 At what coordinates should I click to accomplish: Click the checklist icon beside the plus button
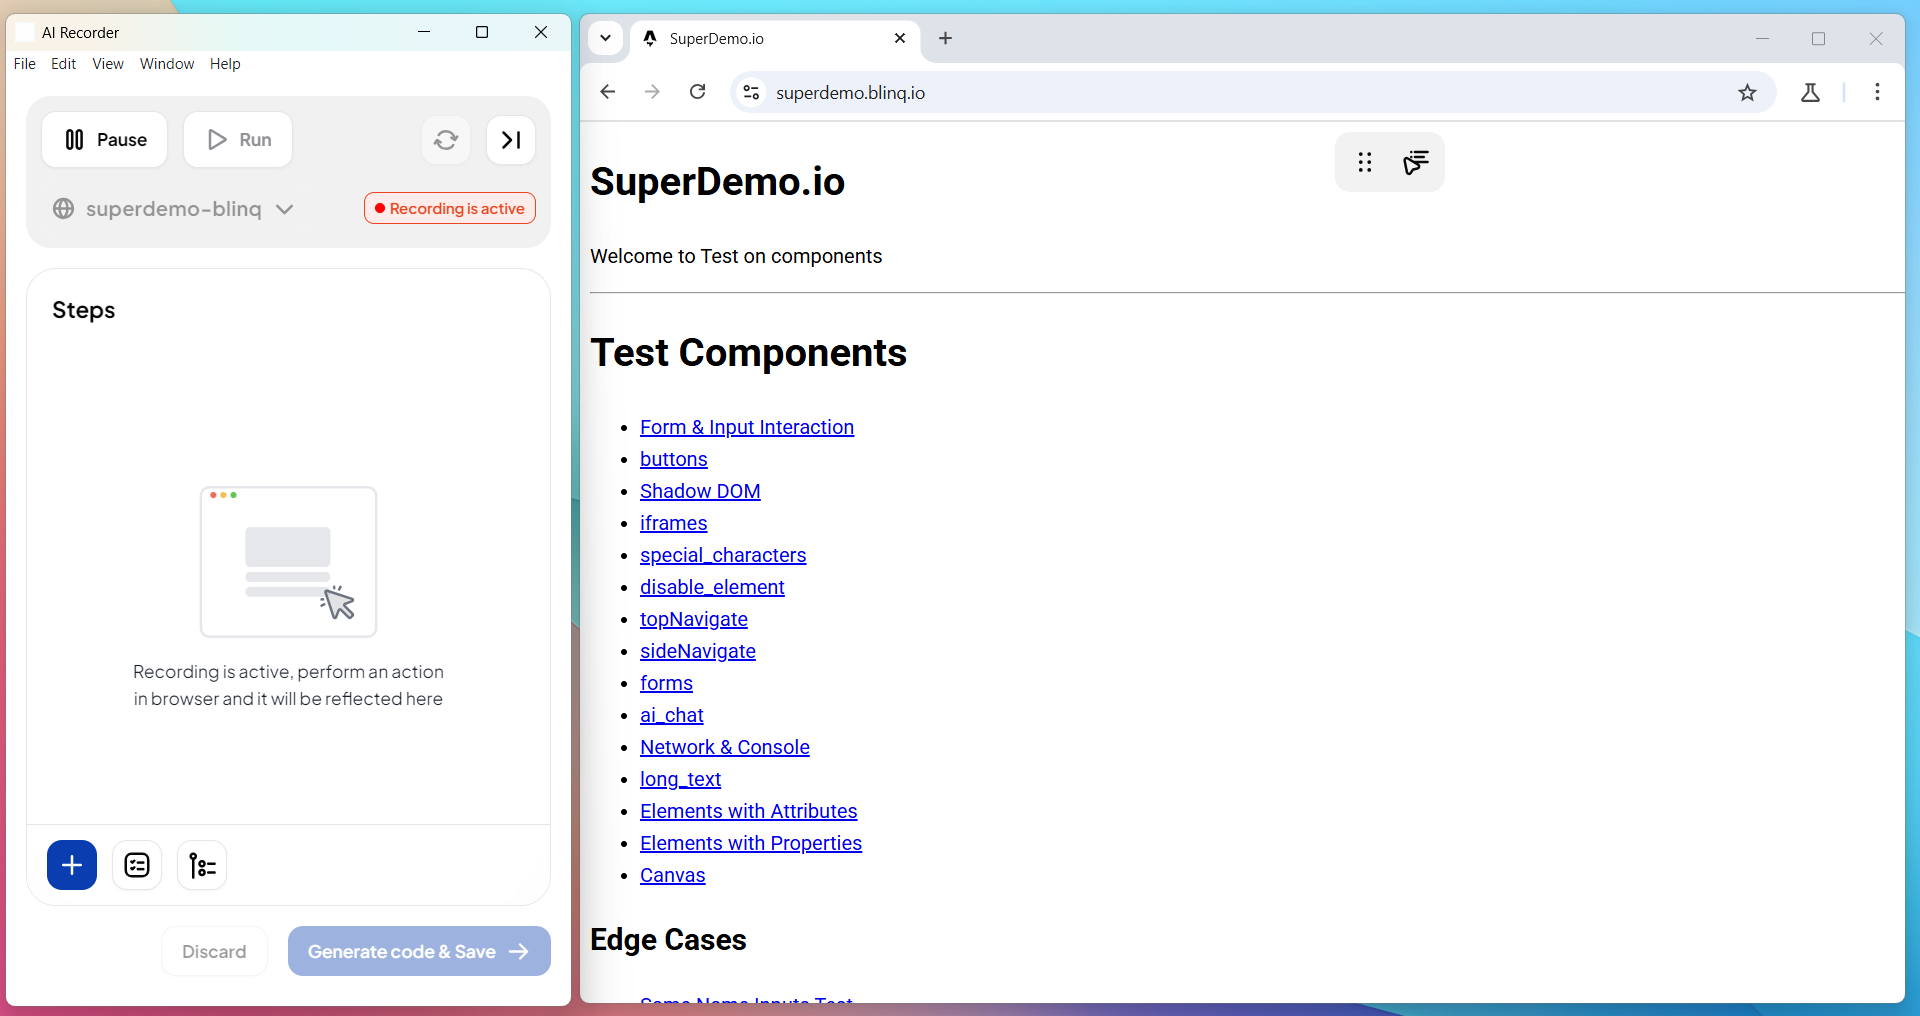(137, 865)
